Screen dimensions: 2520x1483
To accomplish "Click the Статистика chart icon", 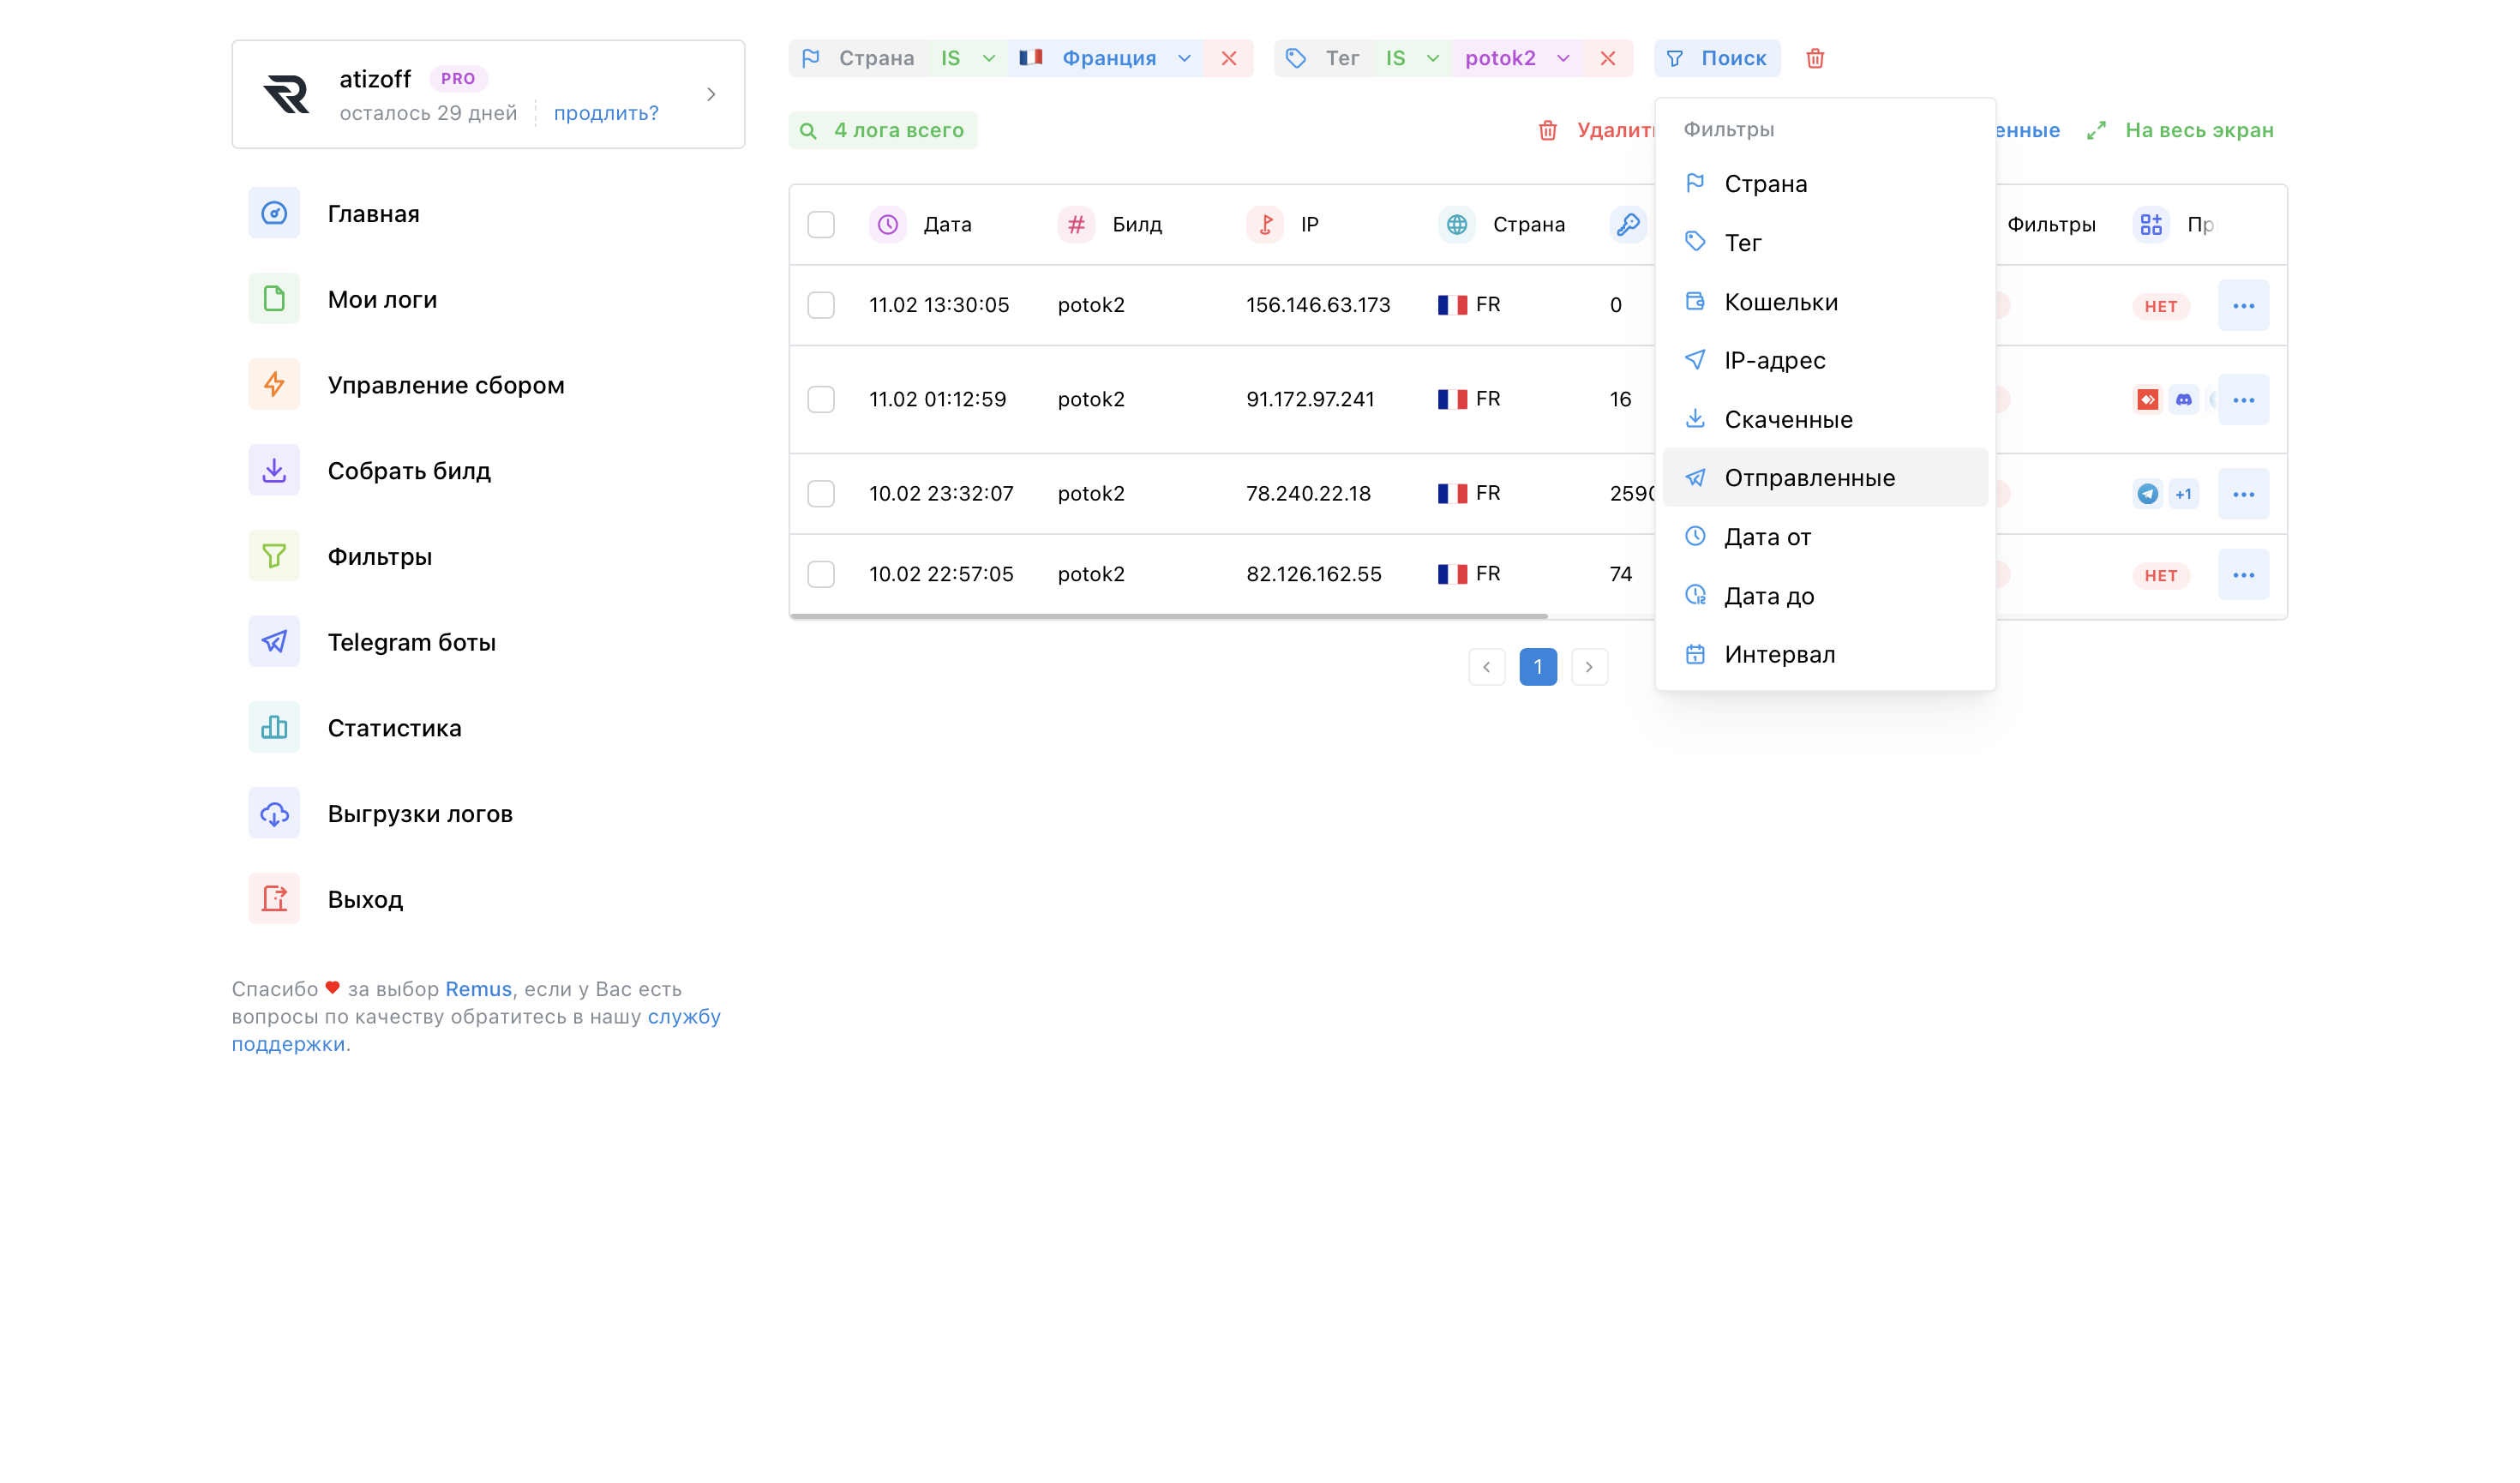I will point(274,727).
